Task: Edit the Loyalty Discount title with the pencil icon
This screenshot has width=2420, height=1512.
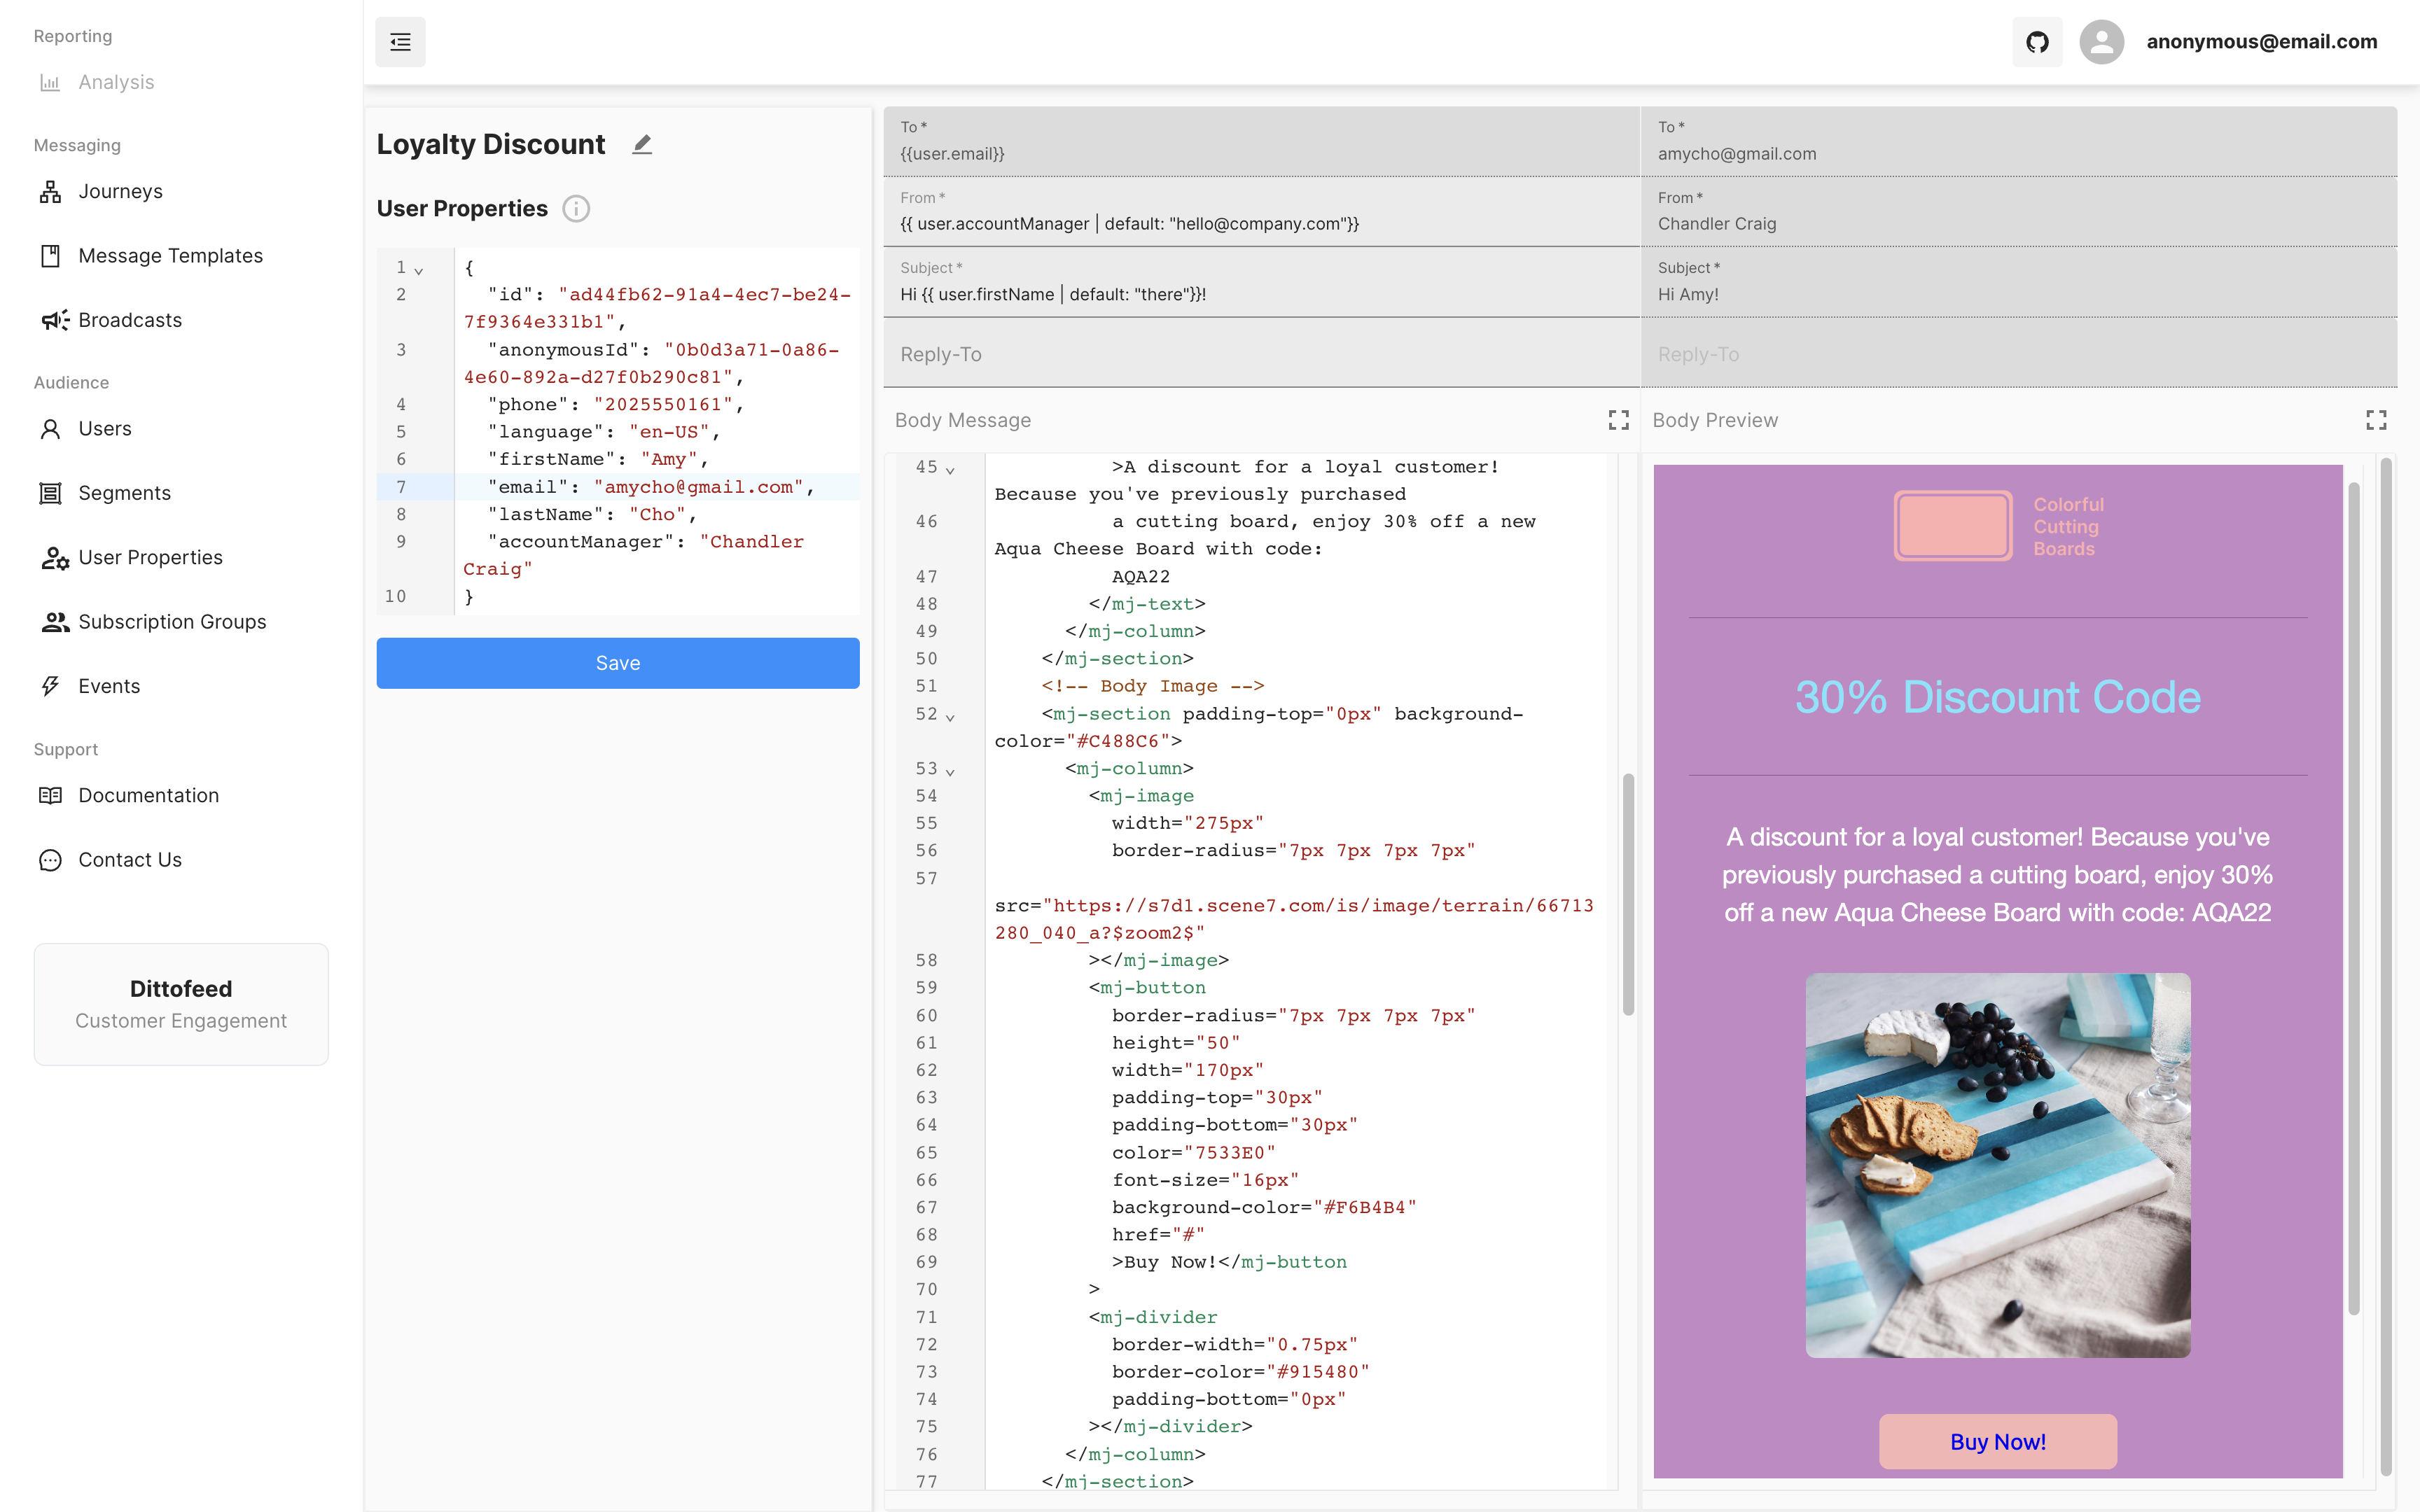Action: 642,145
